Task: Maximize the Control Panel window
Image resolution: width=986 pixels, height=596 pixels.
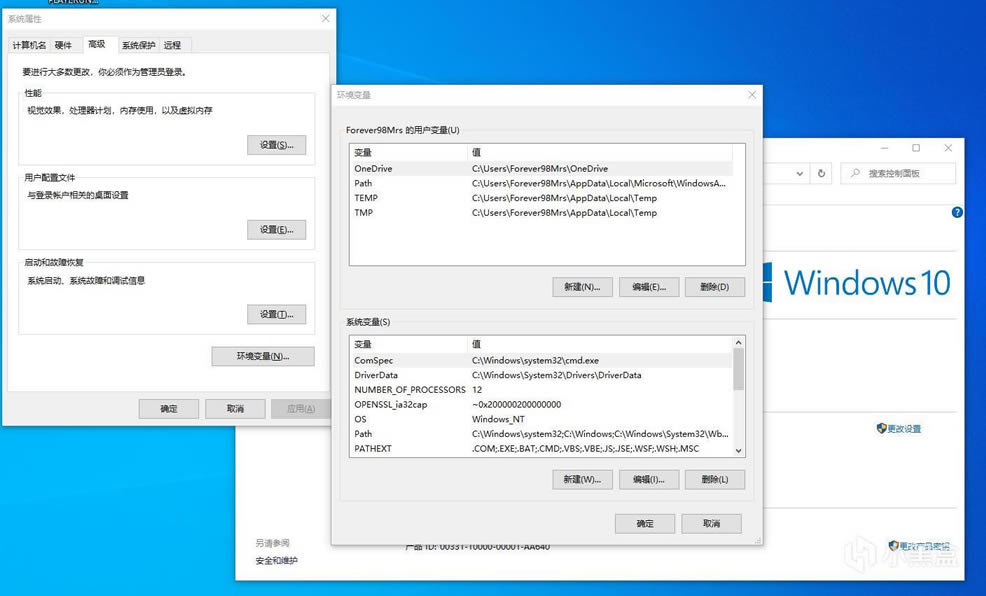Action: click(916, 148)
